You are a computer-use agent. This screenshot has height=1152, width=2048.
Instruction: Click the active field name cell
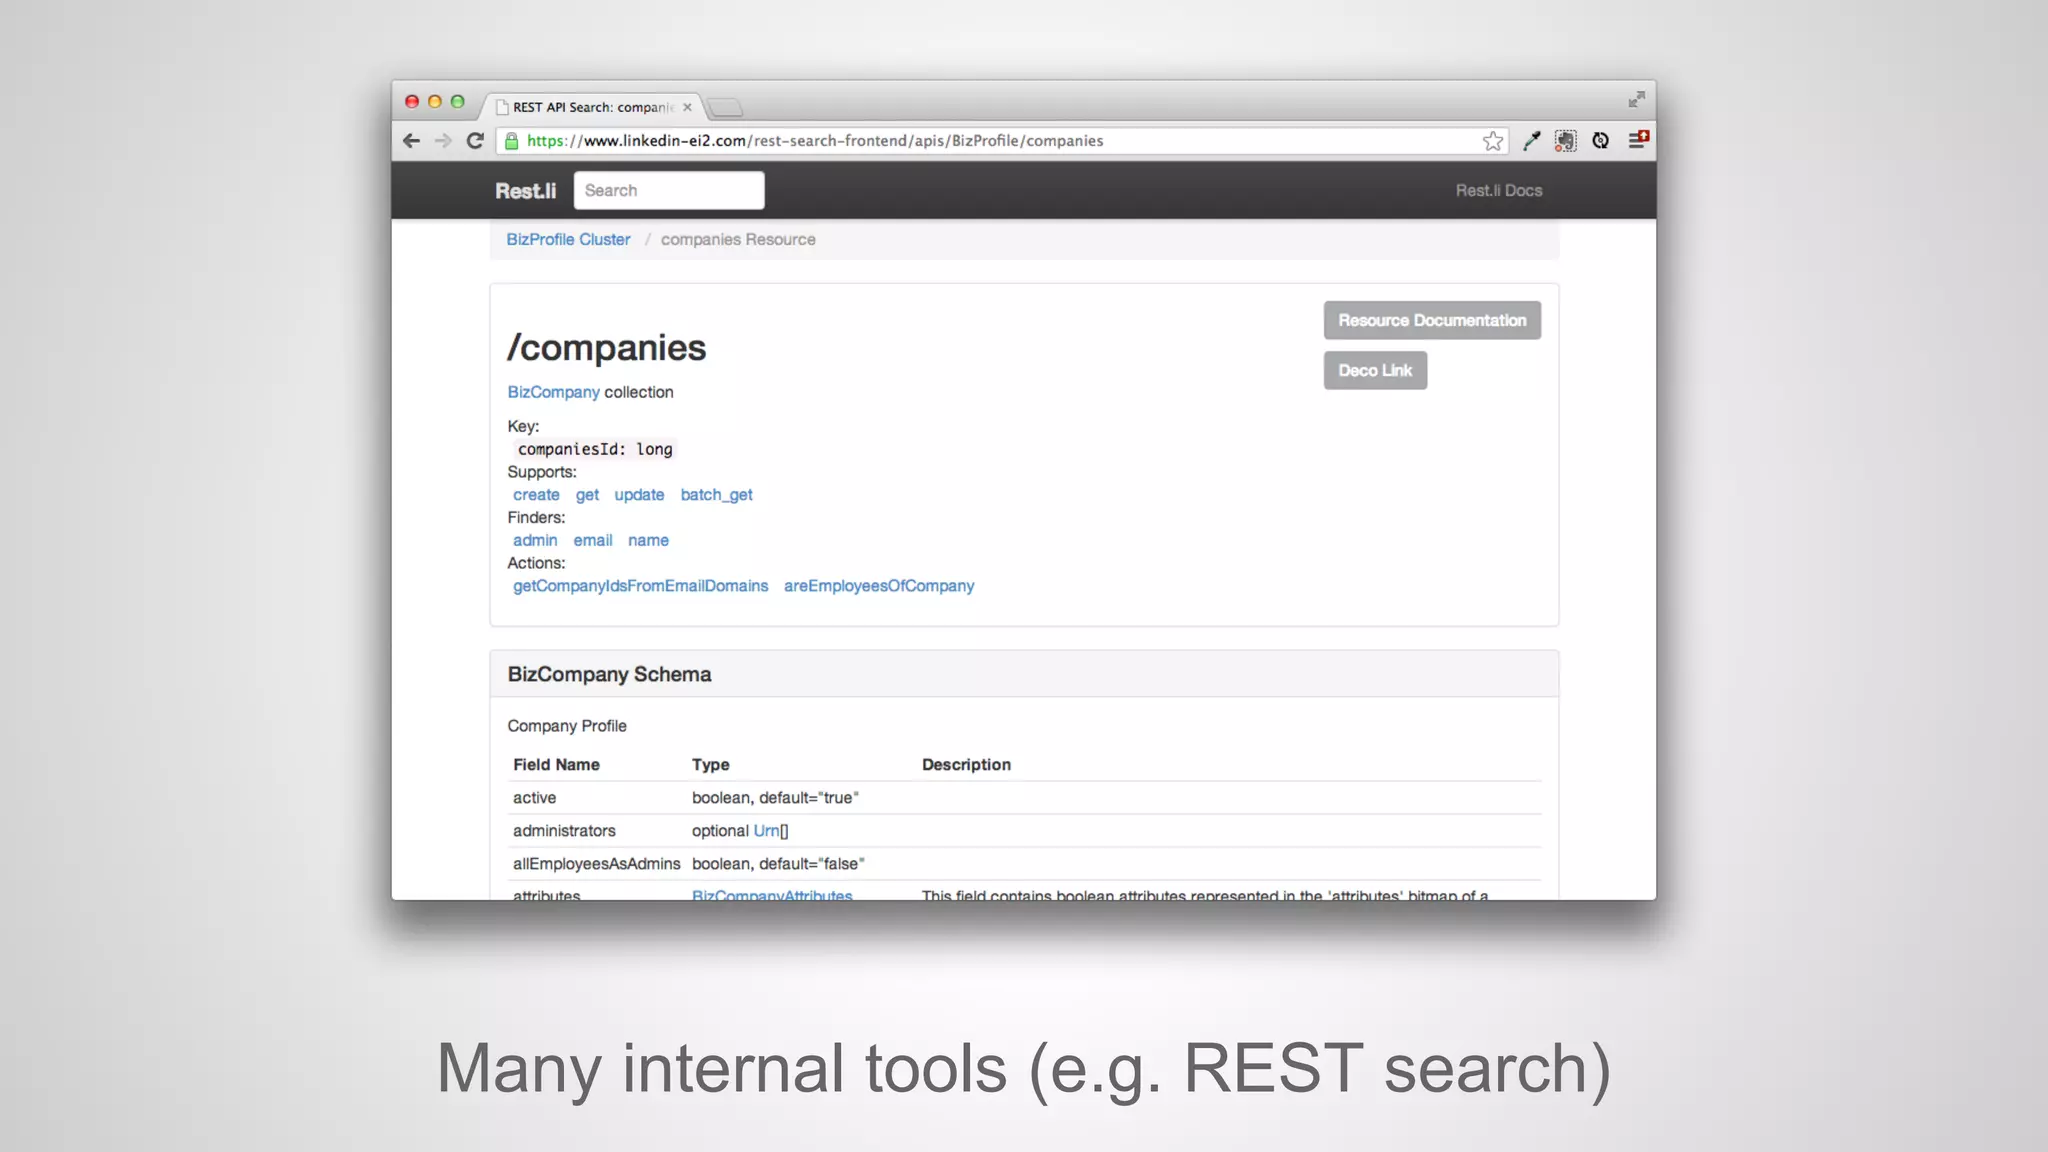tap(534, 798)
